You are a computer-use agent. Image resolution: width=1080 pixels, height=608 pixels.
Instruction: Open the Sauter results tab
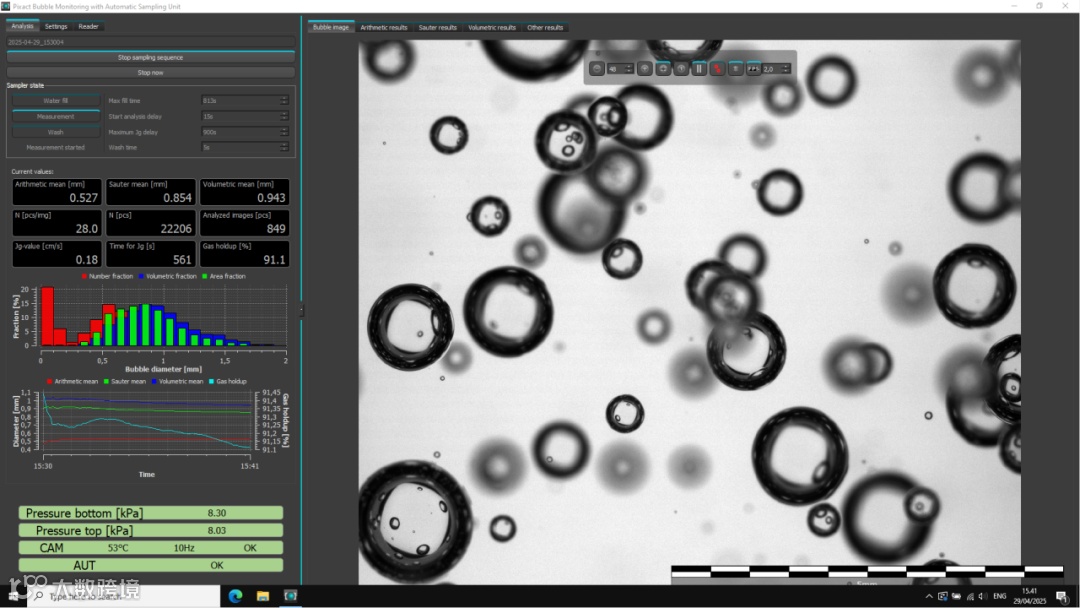point(437,28)
